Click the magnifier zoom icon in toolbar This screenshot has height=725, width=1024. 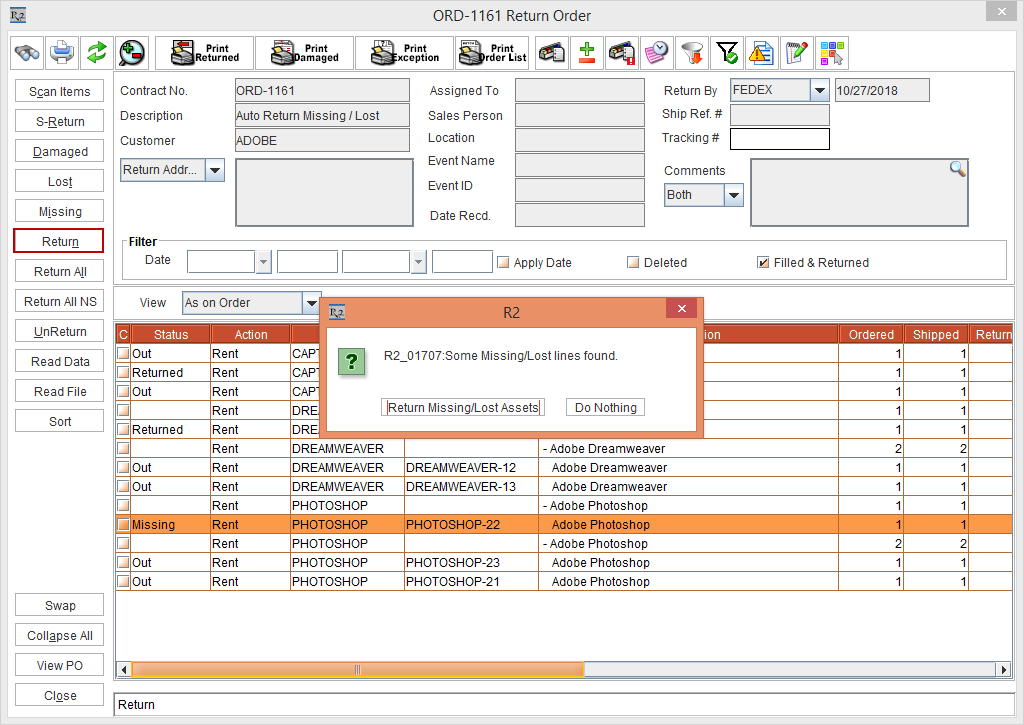coord(131,52)
